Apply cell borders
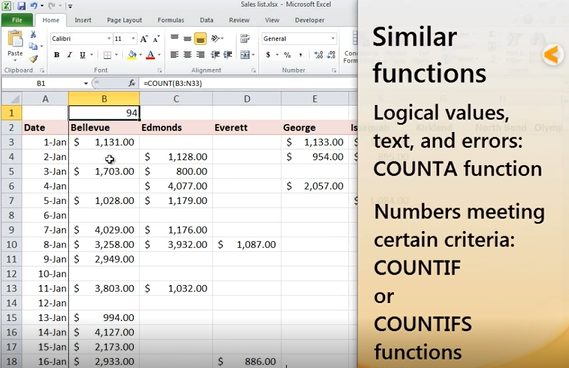The width and height of the screenshot is (569, 368). (107, 55)
